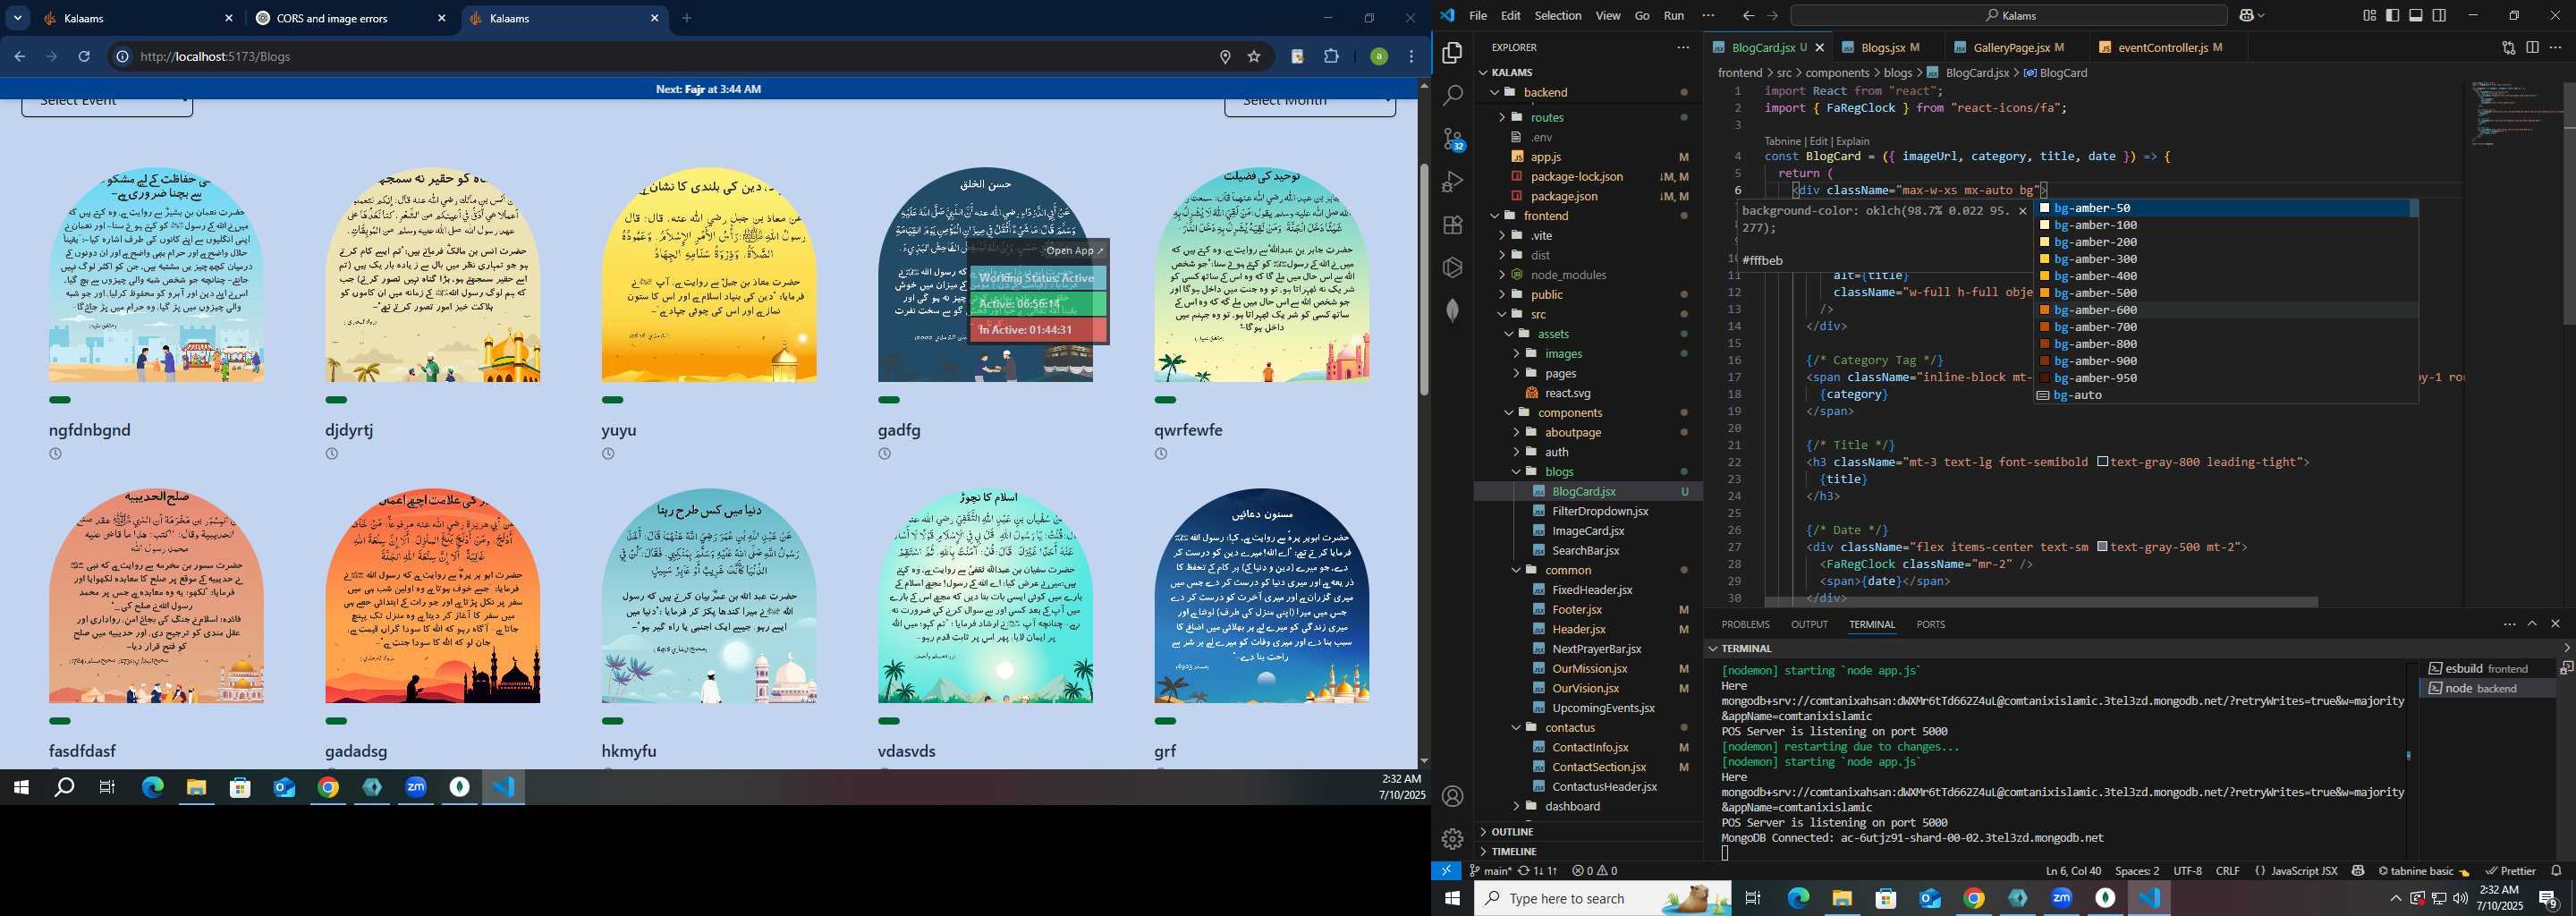Open Manage gear icon in VS Code
This screenshot has height=916, width=2576.
(1453, 839)
